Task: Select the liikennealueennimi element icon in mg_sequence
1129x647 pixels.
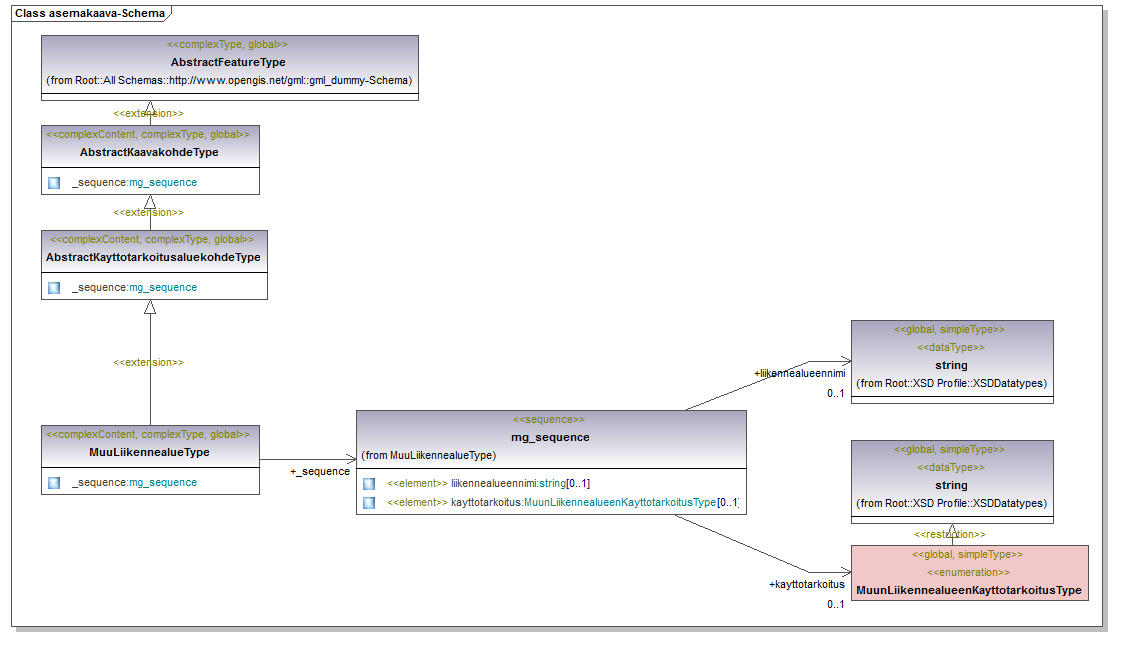Action: [369, 483]
